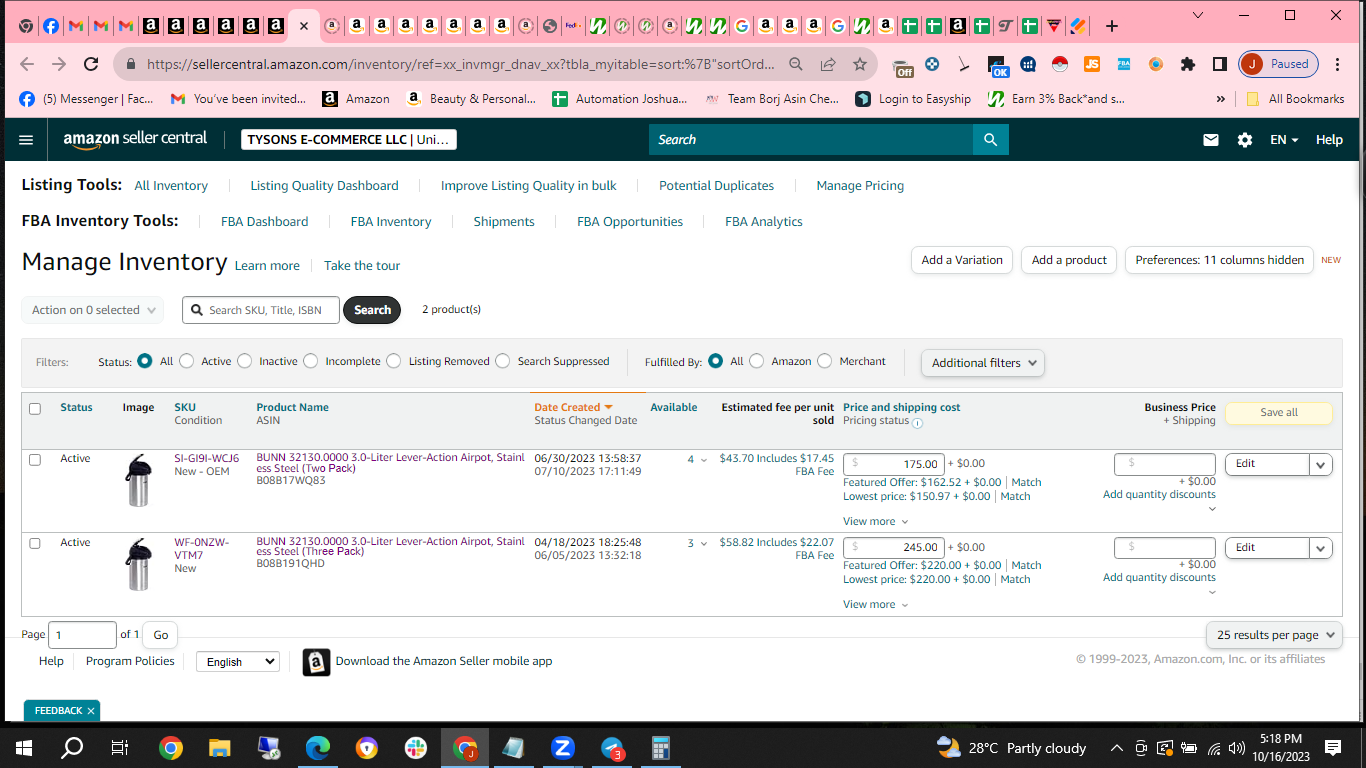Click the Take the tour link
The image size is (1366, 768).
(362, 266)
